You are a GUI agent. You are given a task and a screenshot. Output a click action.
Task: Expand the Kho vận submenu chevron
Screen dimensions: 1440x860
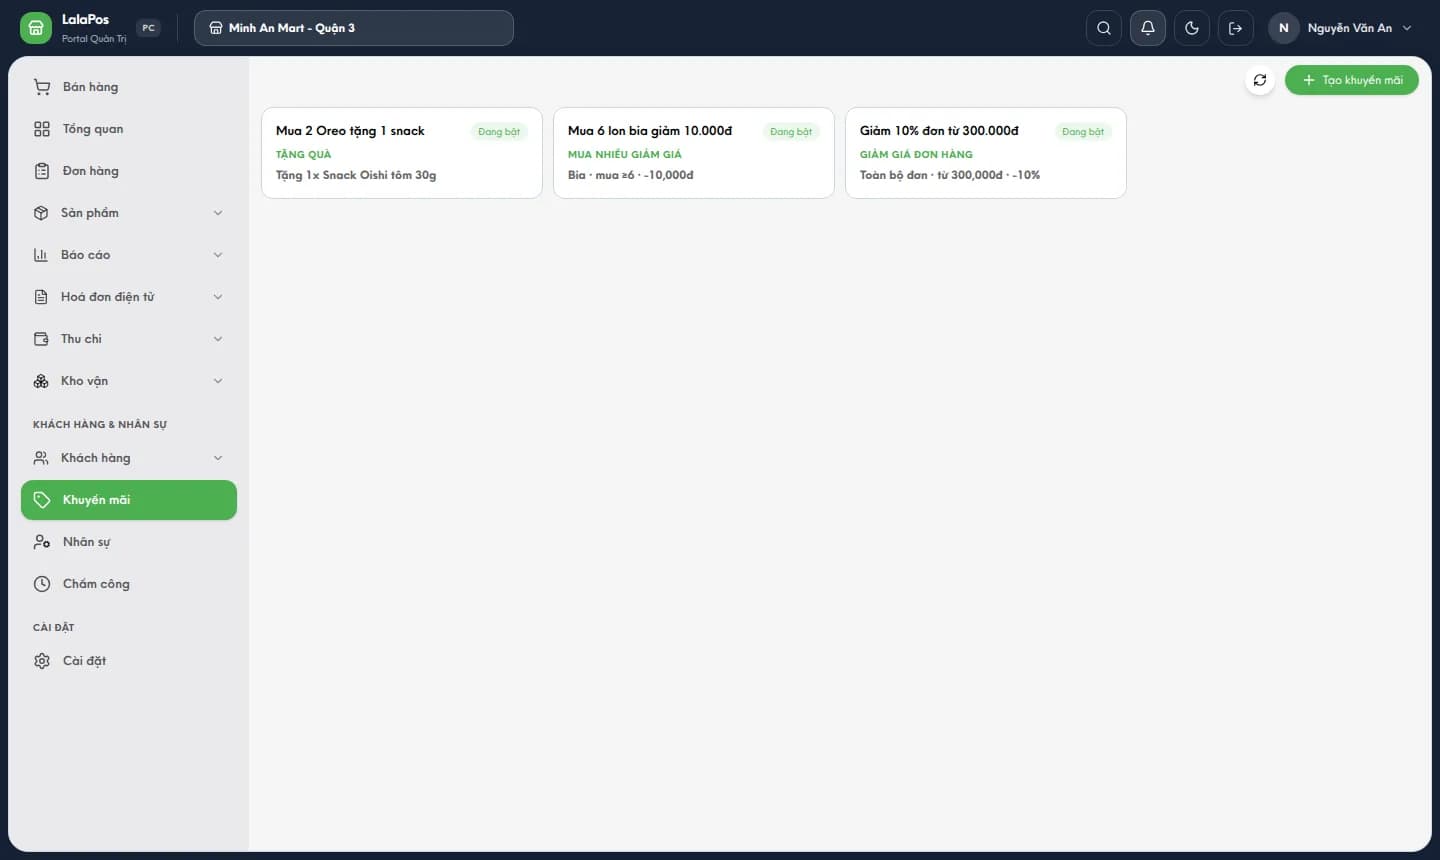pyautogui.click(x=218, y=381)
